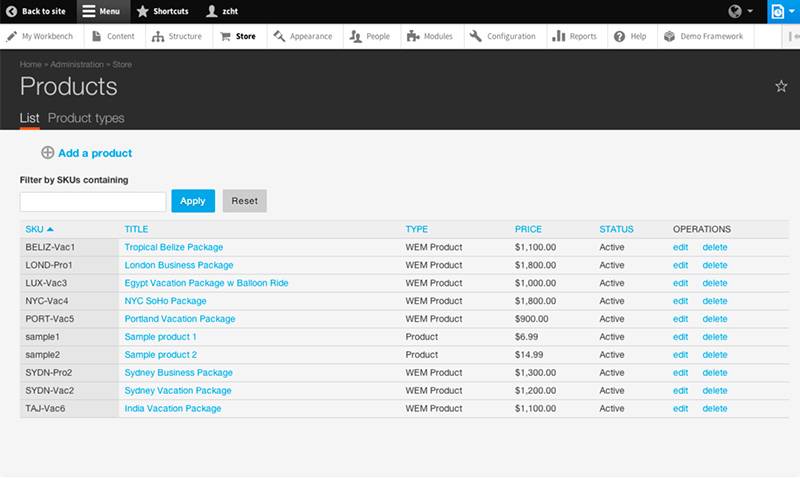Sort table by PRICE column

(x=528, y=229)
